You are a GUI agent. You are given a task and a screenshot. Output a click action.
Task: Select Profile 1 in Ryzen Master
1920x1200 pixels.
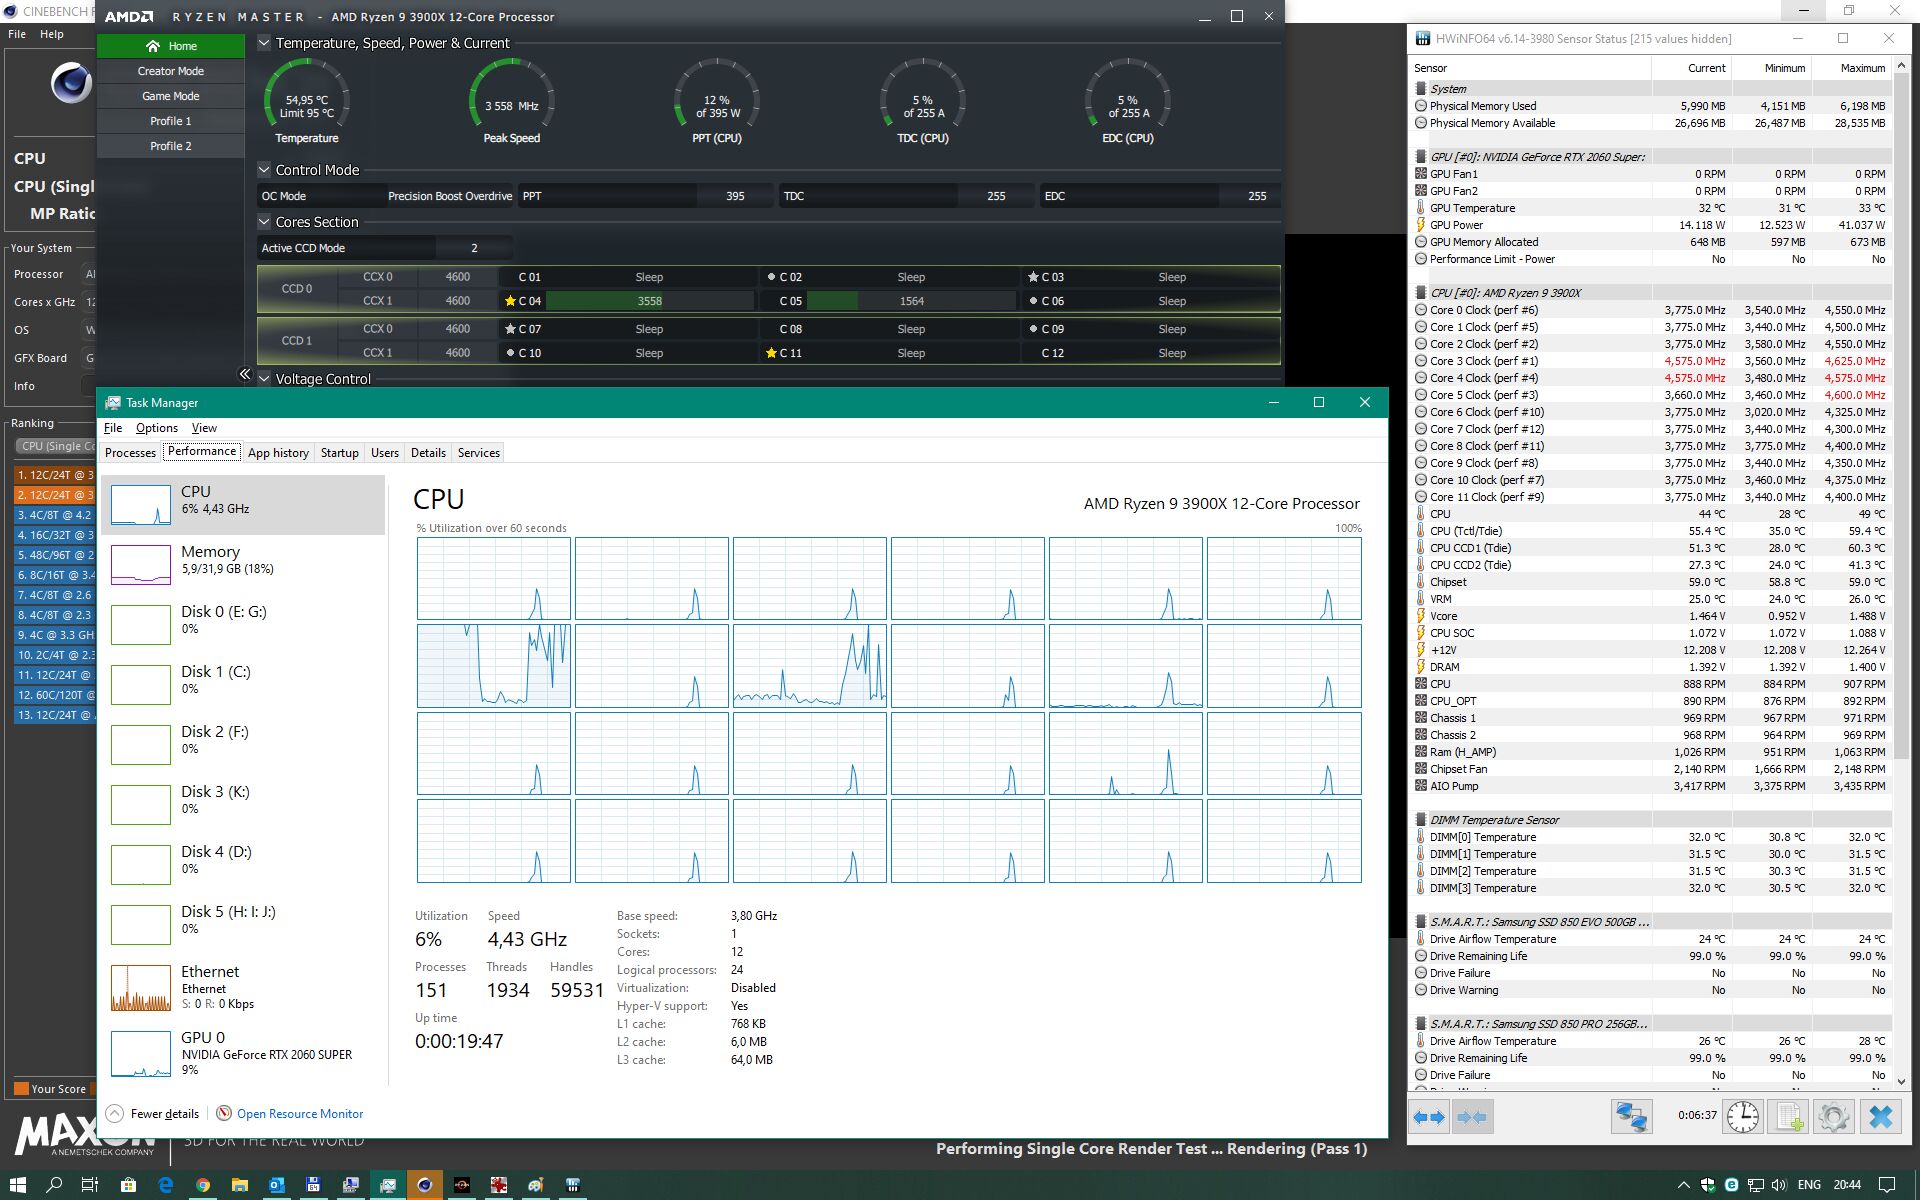coord(171,121)
